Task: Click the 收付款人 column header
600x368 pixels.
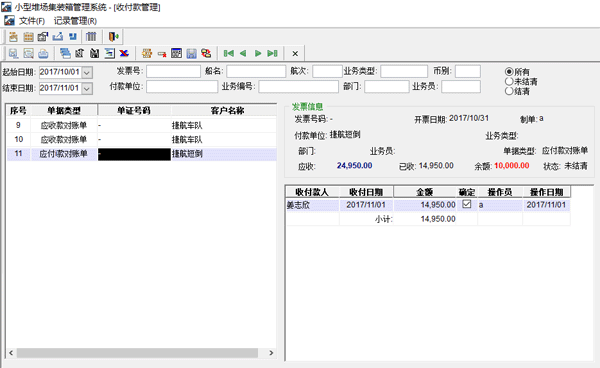Action: [312, 192]
